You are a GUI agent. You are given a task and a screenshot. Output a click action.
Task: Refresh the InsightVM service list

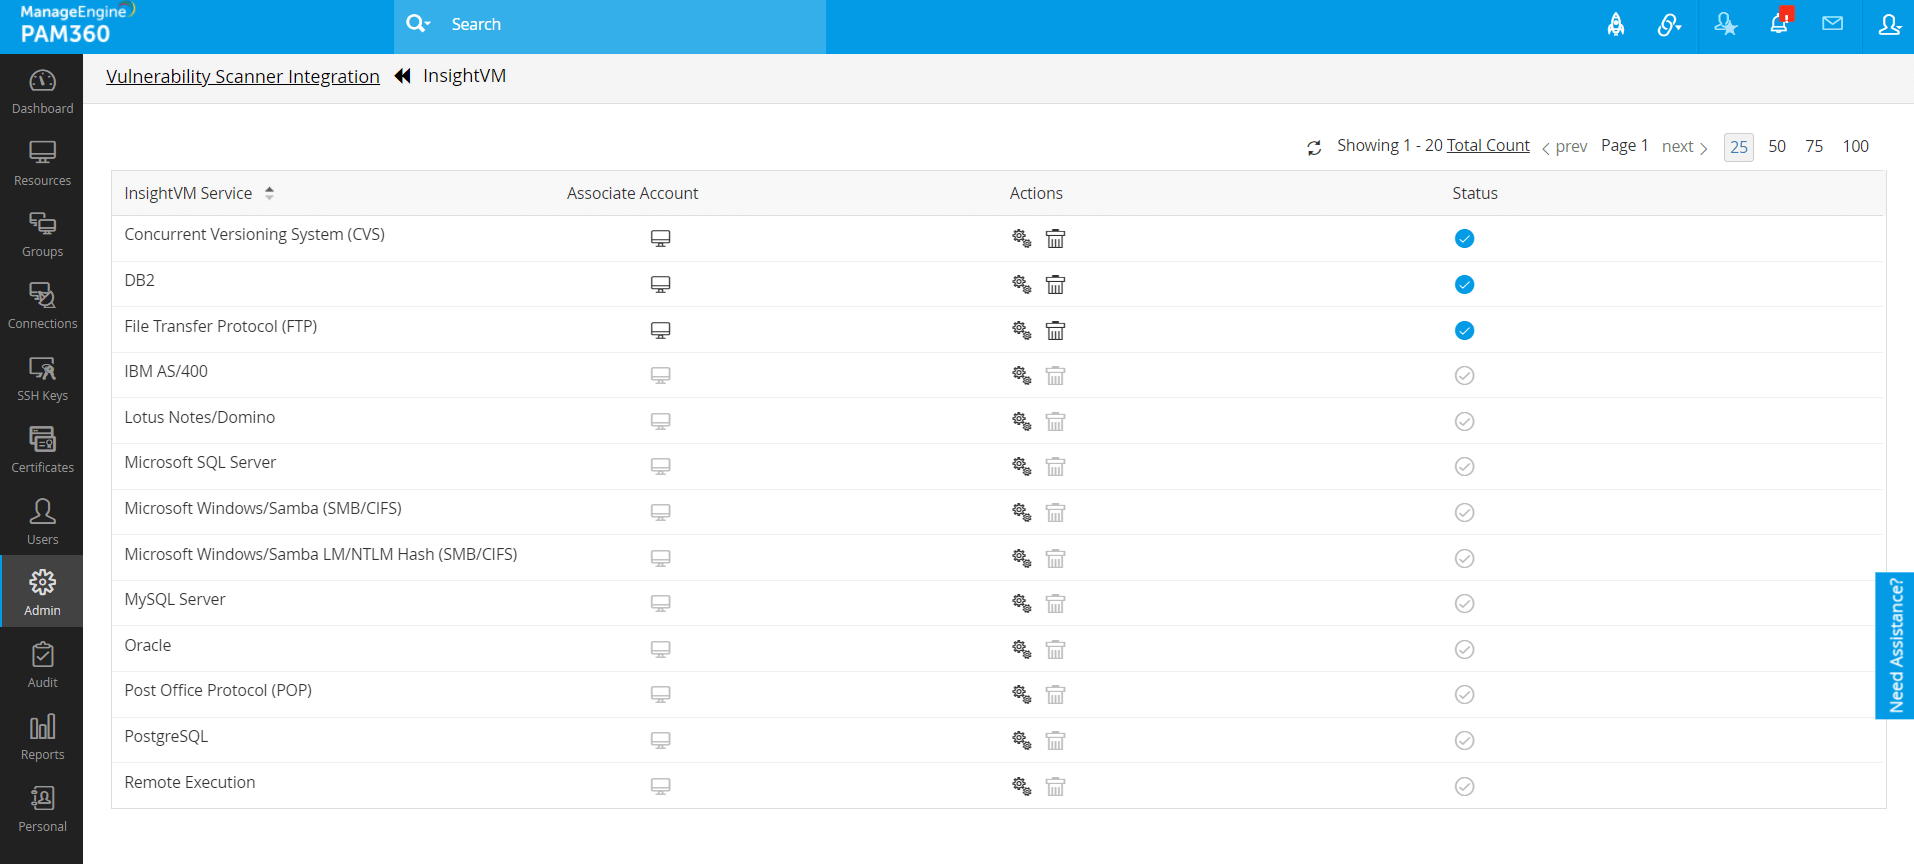(x=1314, y=148)
